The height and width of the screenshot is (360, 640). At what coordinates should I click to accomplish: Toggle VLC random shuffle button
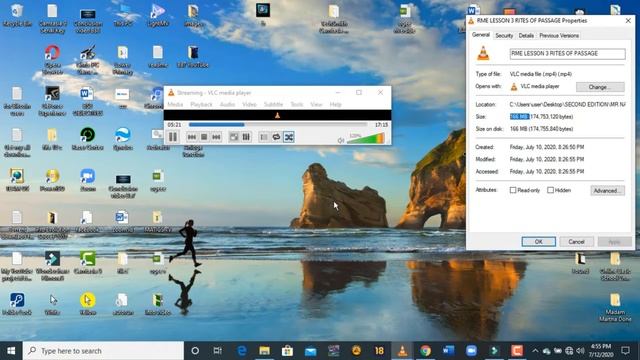point(289,137)
